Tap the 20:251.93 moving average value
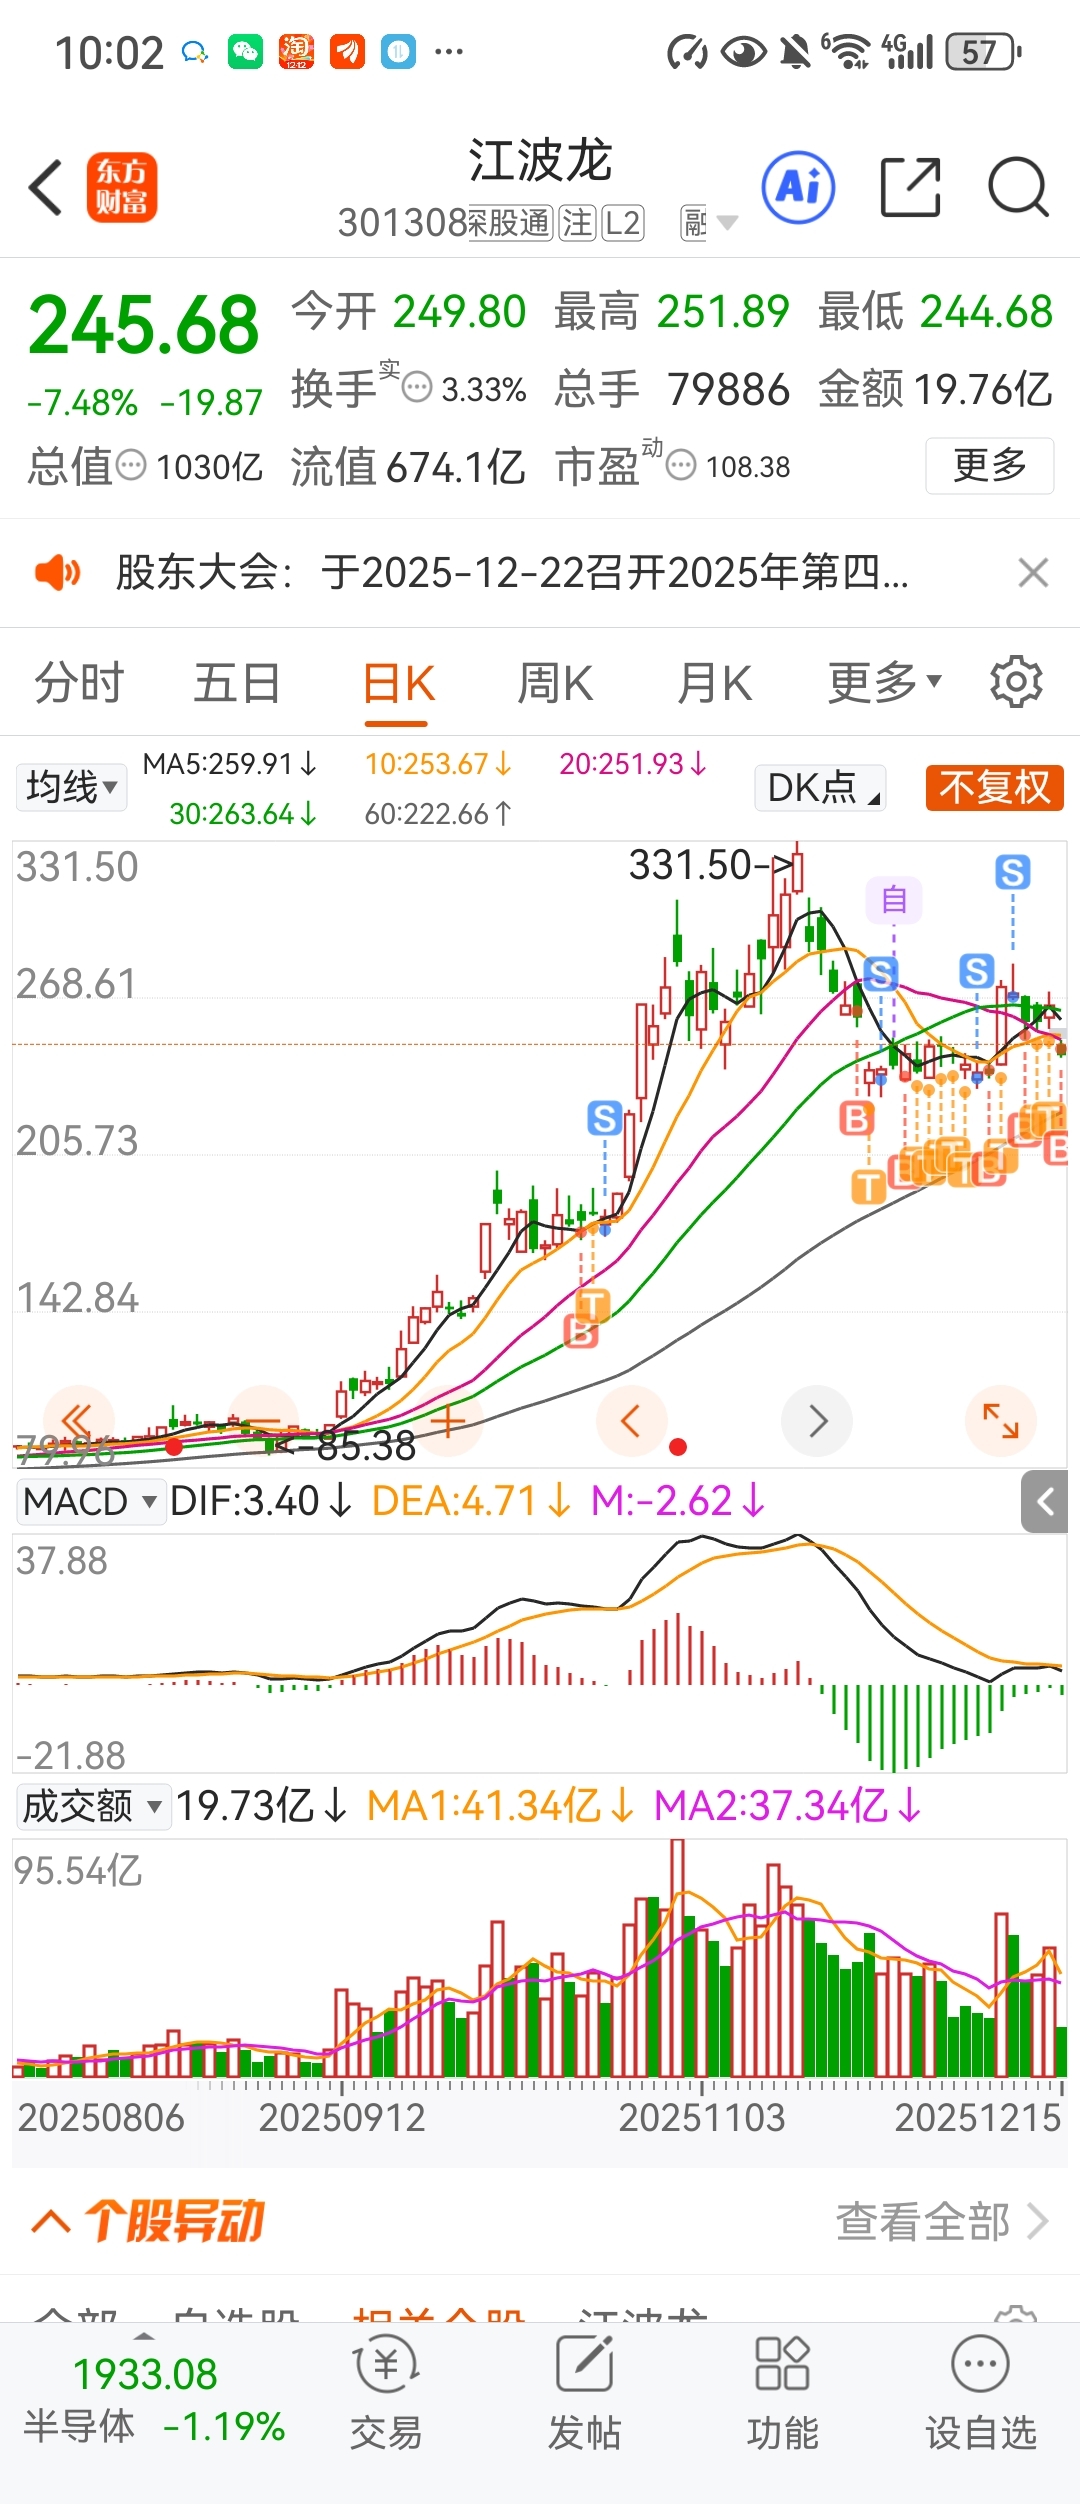 [x=633, y=764]
